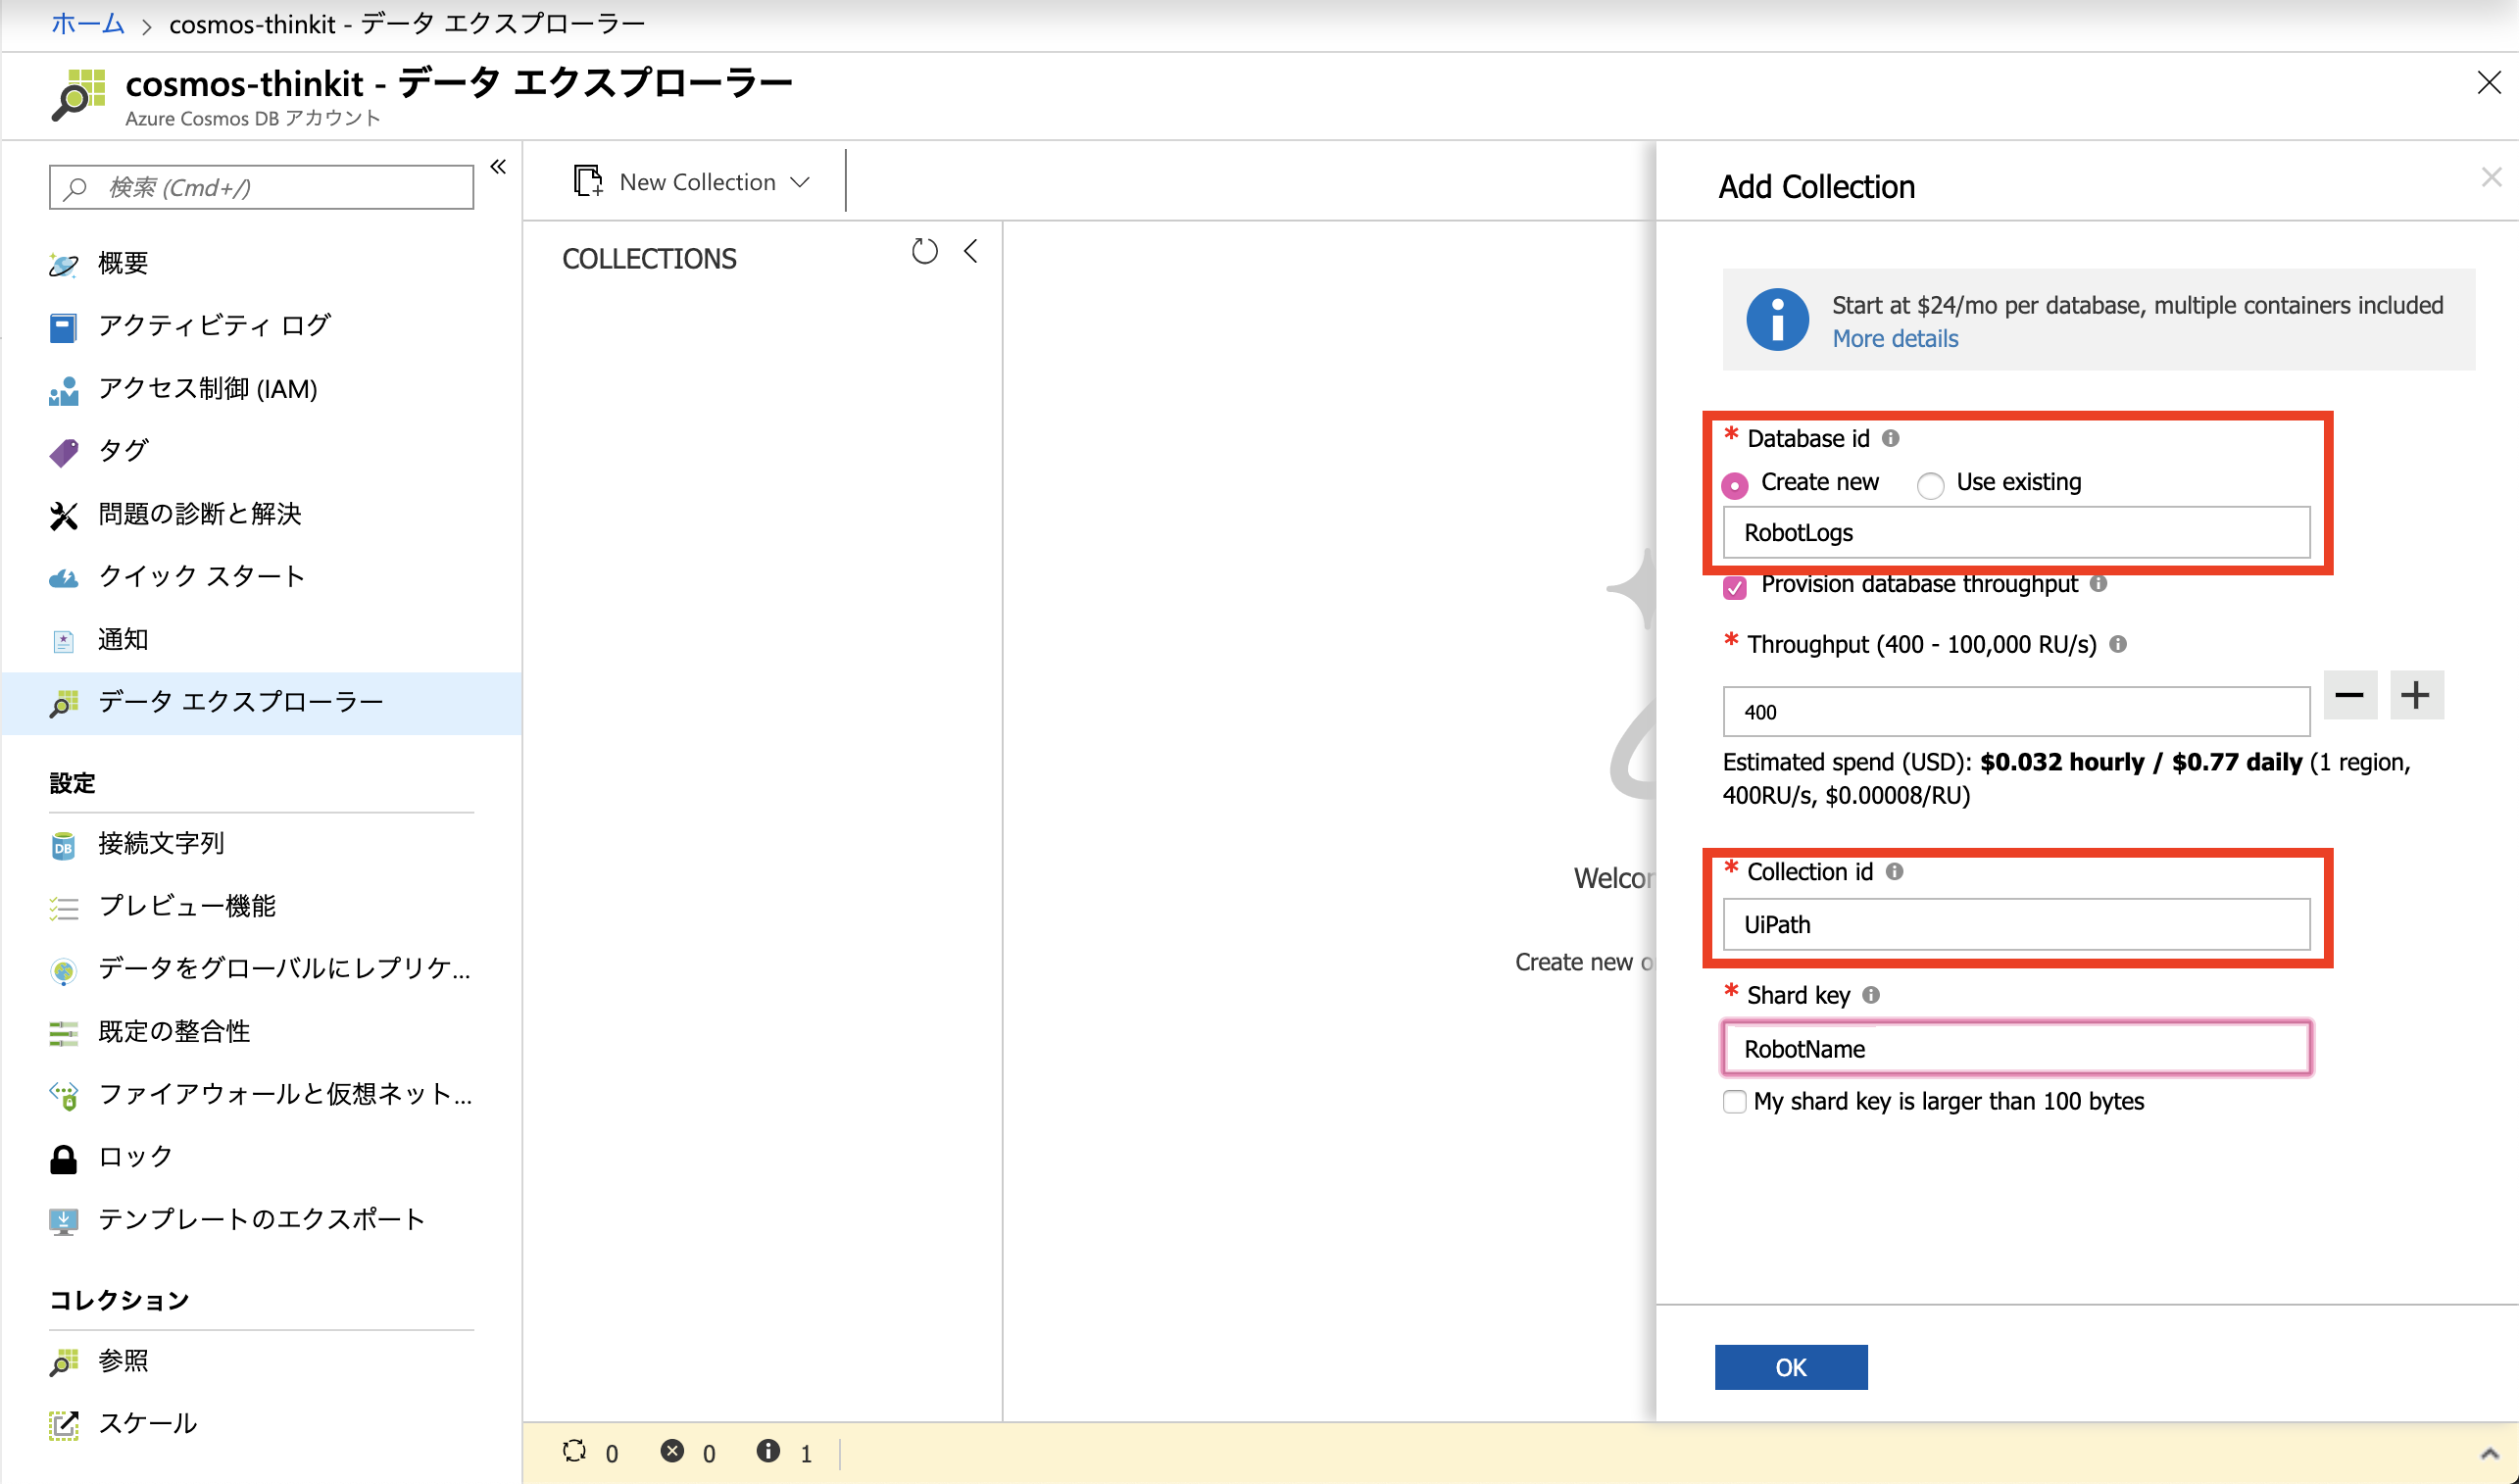2519x1484 pixels.
Task: Click the info count status icon
Action: click(768, 1450)
